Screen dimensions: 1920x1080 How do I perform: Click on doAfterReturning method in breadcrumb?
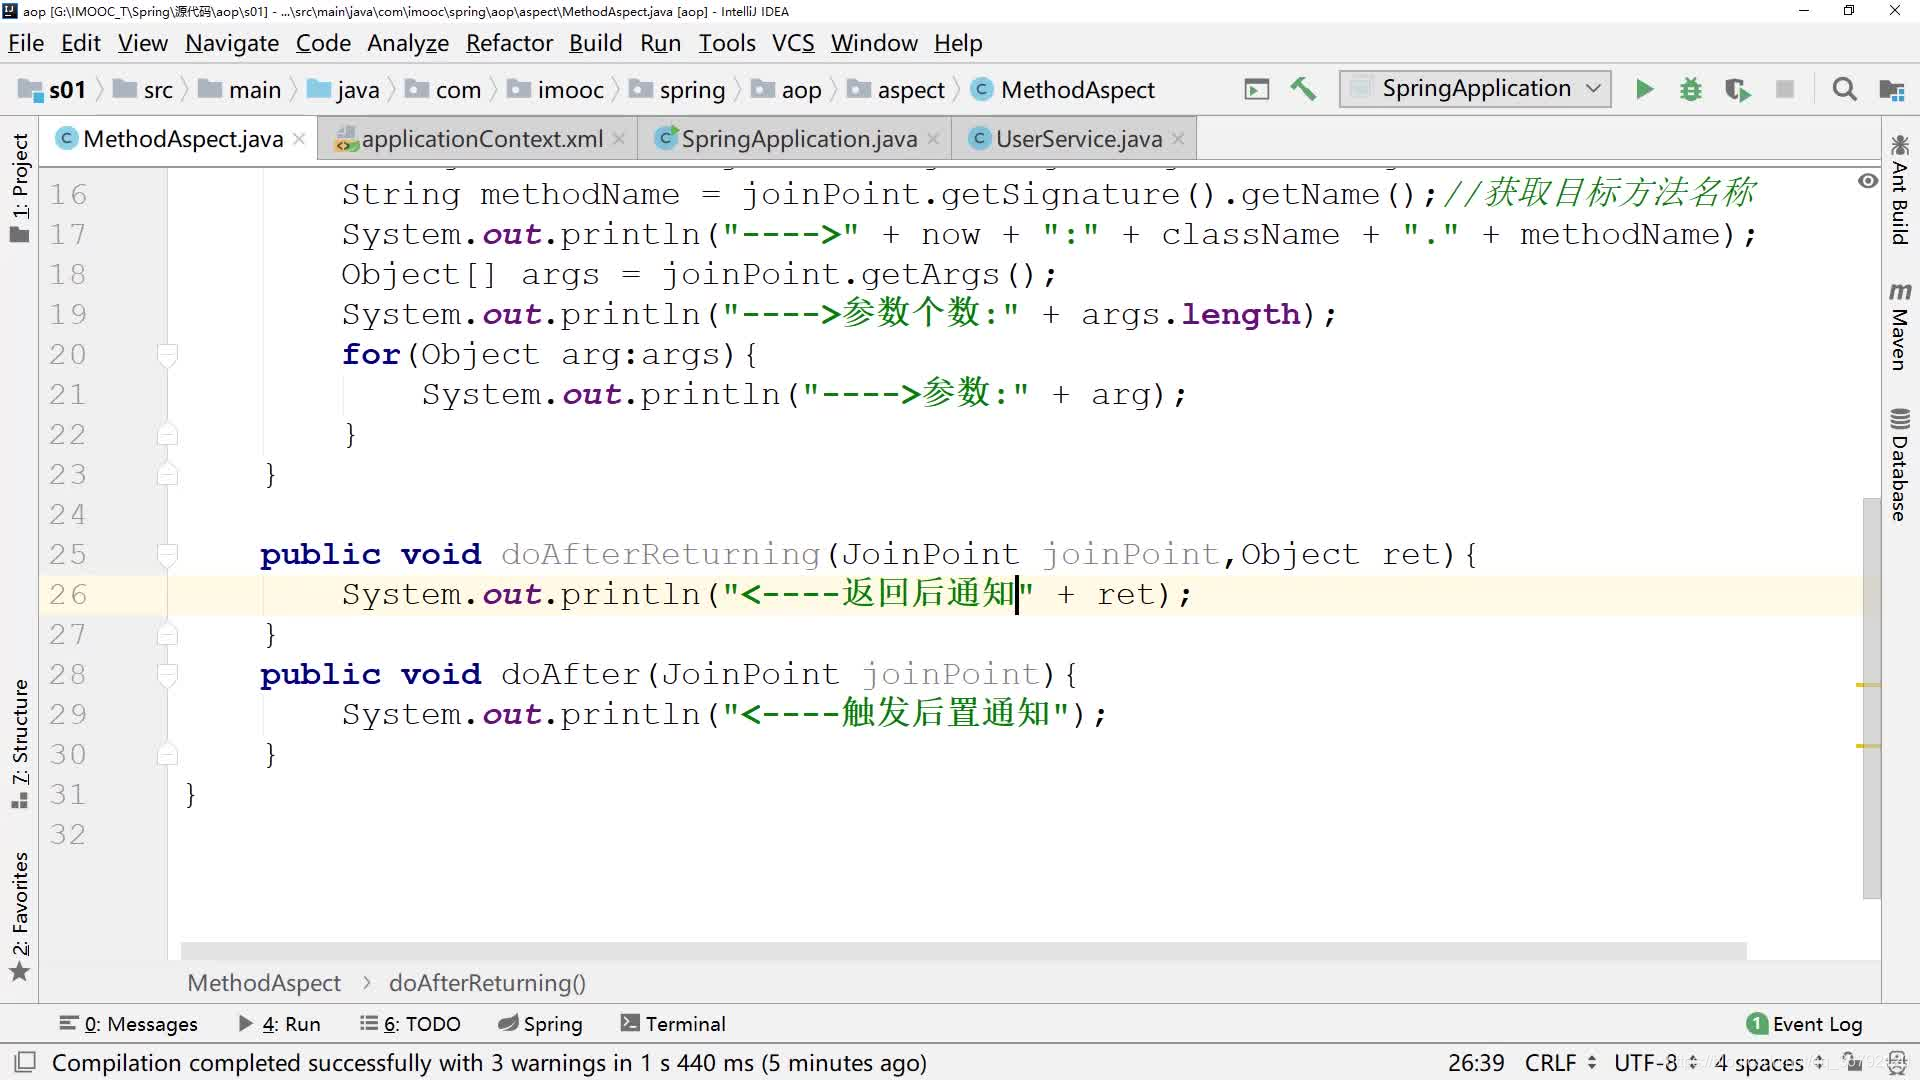pyautogui.click(x=488, y=981)
